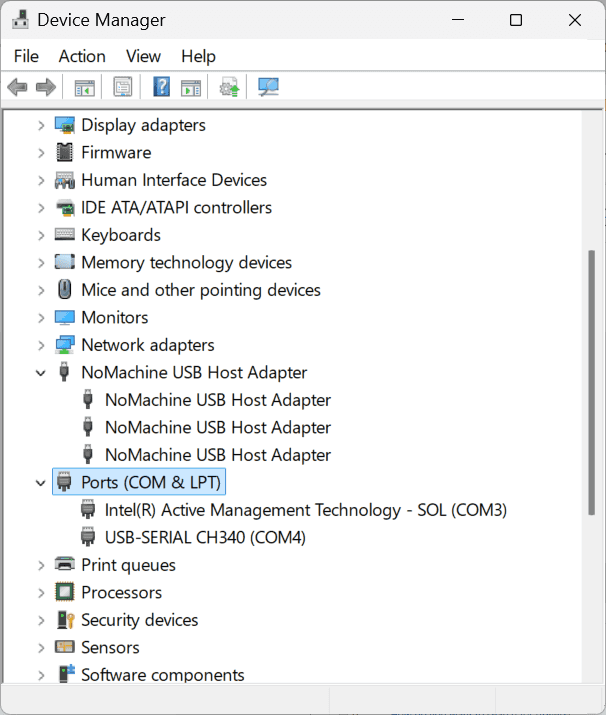Click Show/Hide Console Tree toolbar icon
606x715 pixels.
[85, 88]
